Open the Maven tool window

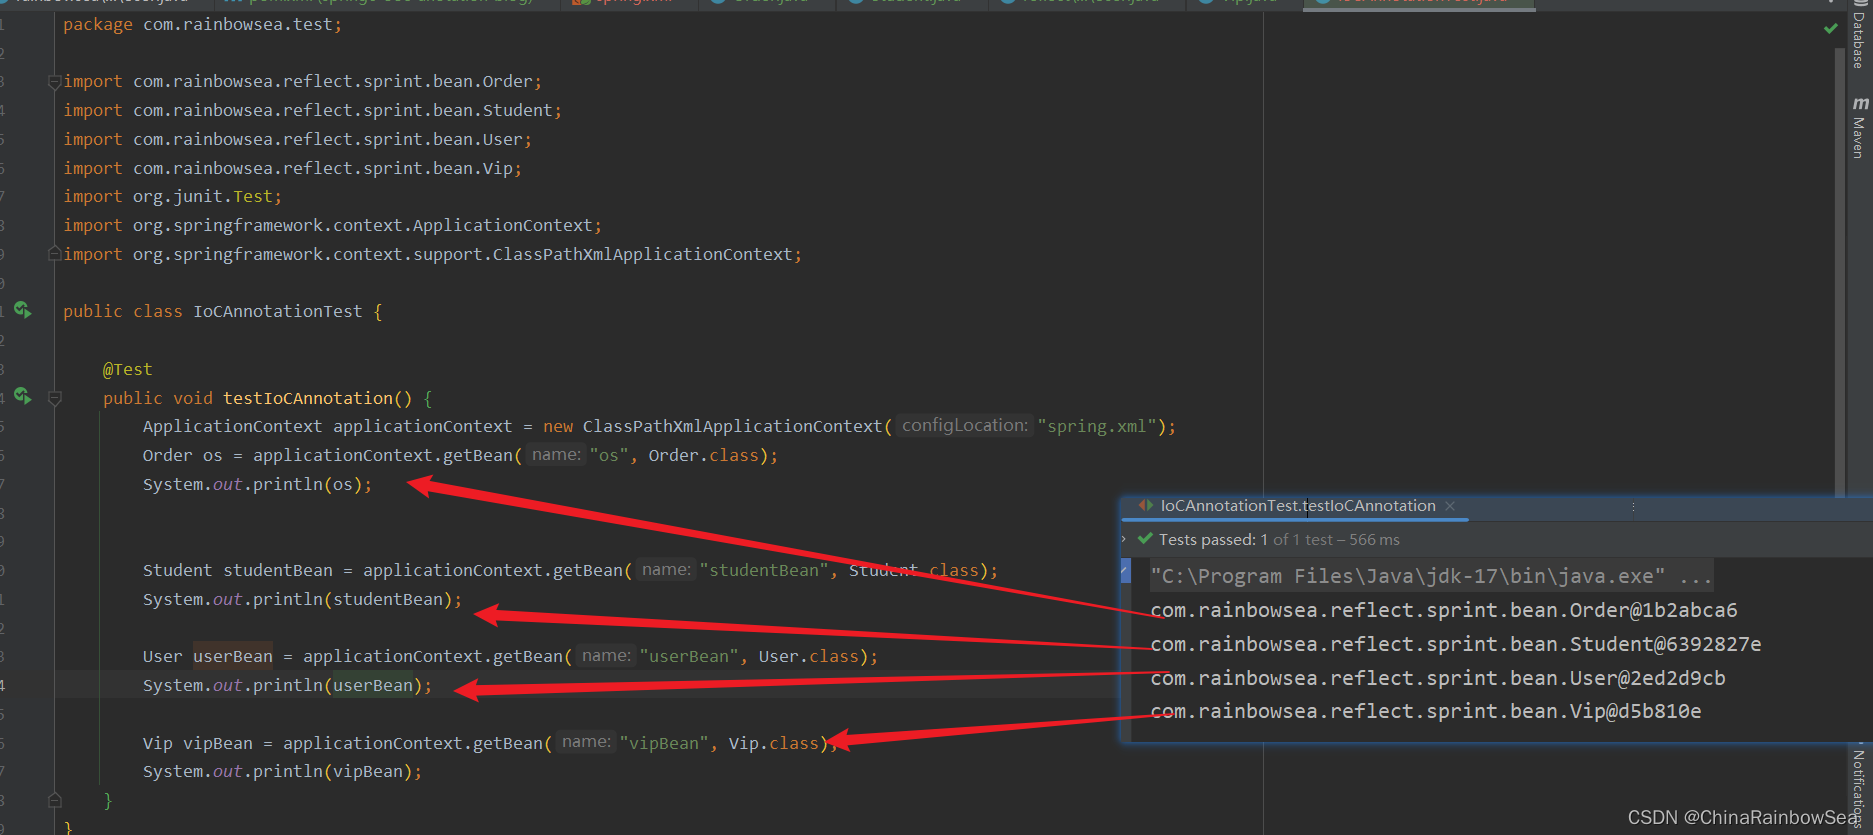click(x=1859, y=128)
